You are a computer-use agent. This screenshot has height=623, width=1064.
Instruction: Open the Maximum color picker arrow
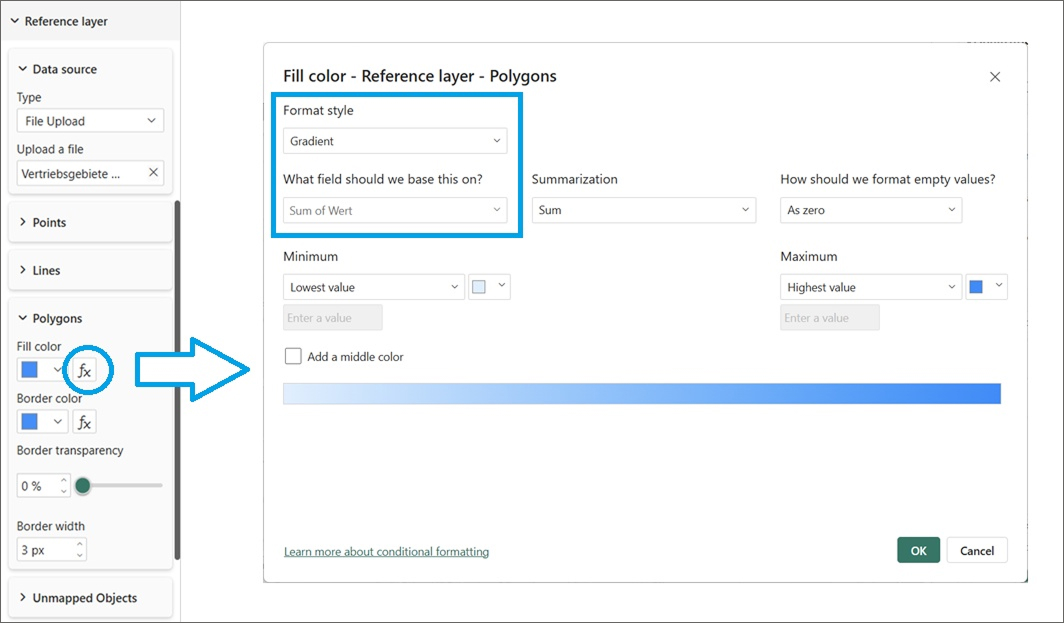coord(1000,286)
